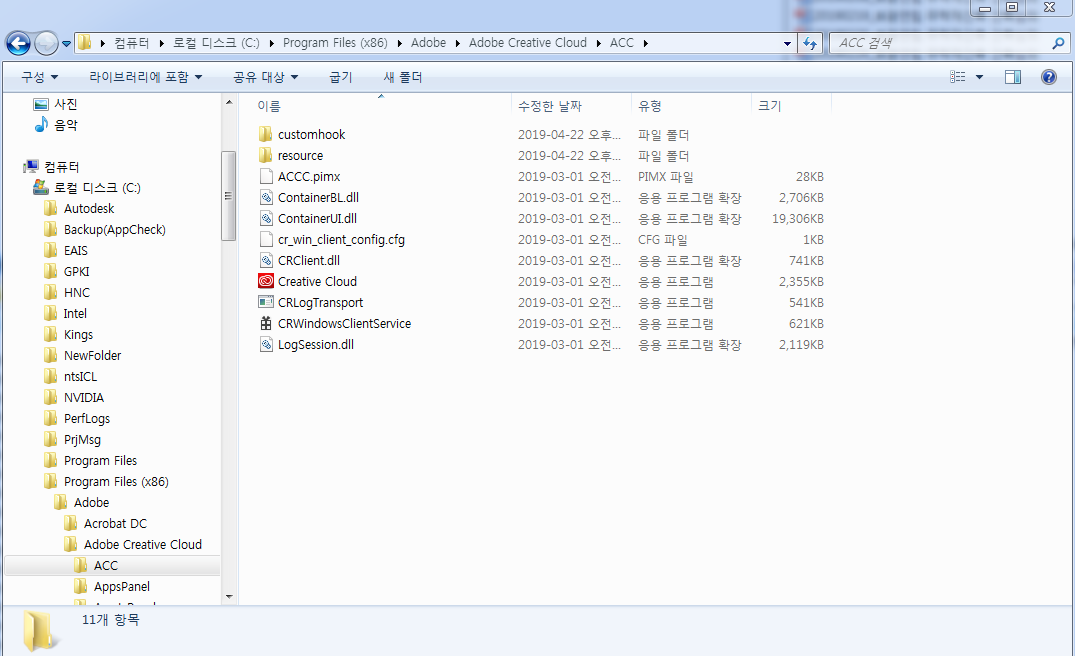
Task: Expand the arrow after Adobe breadcrumb
Action: [458, 43]
